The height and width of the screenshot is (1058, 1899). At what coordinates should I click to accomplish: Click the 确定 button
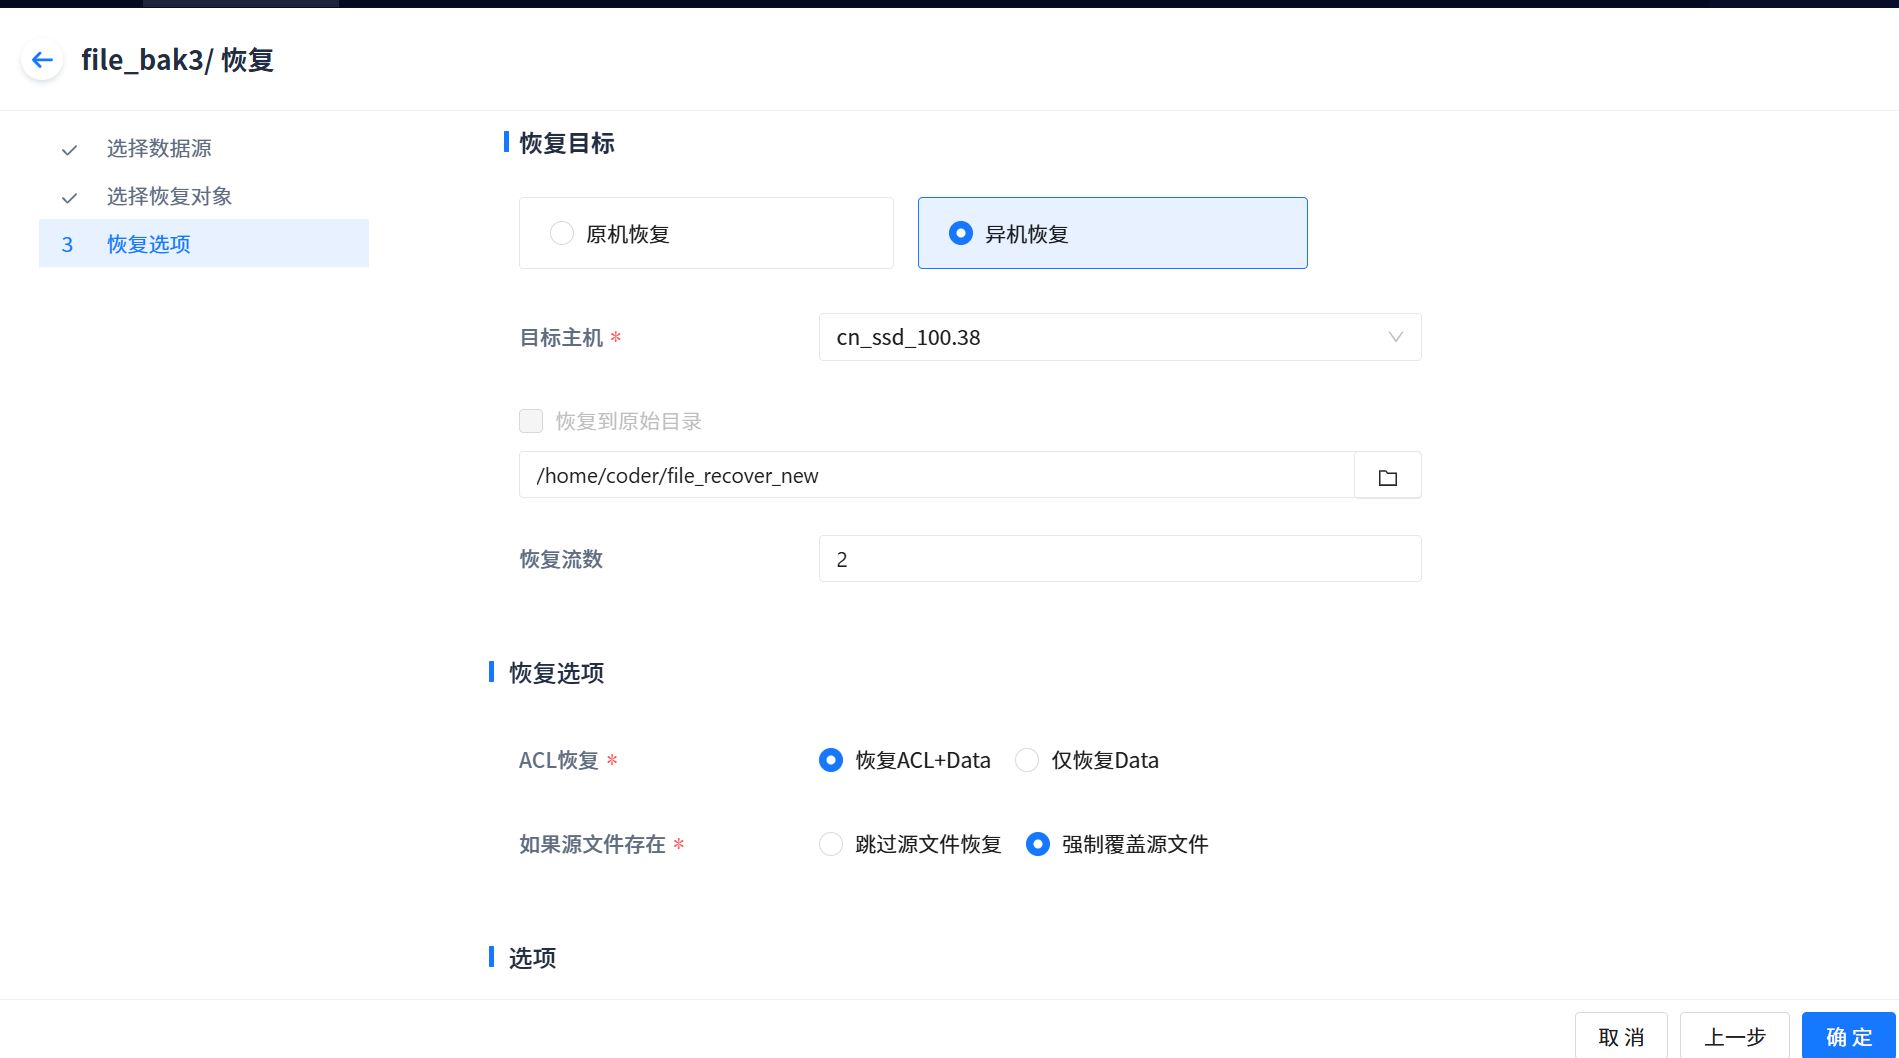pos(1849,1036)
